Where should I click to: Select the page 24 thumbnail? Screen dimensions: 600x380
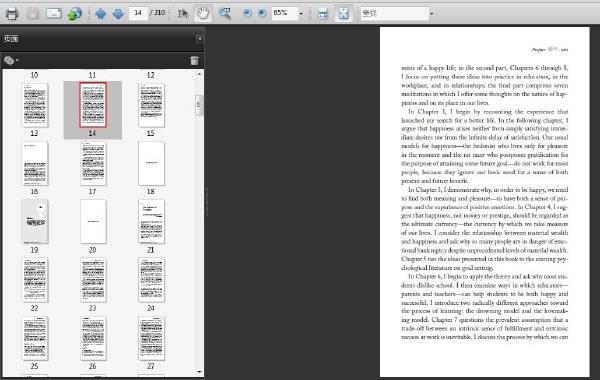(151, 280)
